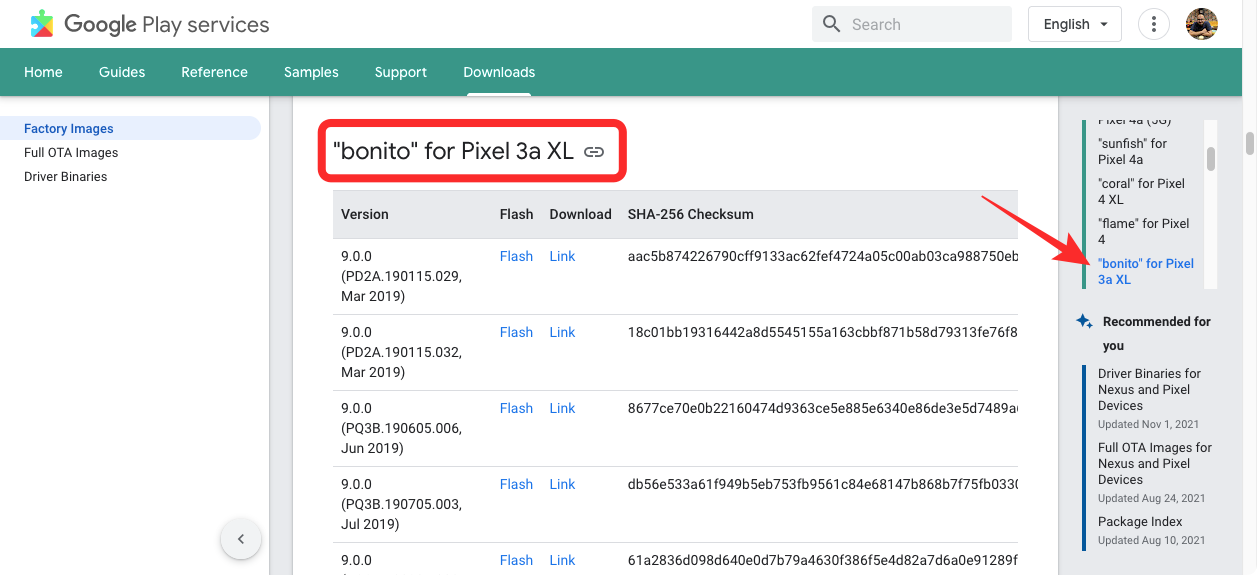
Task: Type in the Search input field
Action: [925, 24]
